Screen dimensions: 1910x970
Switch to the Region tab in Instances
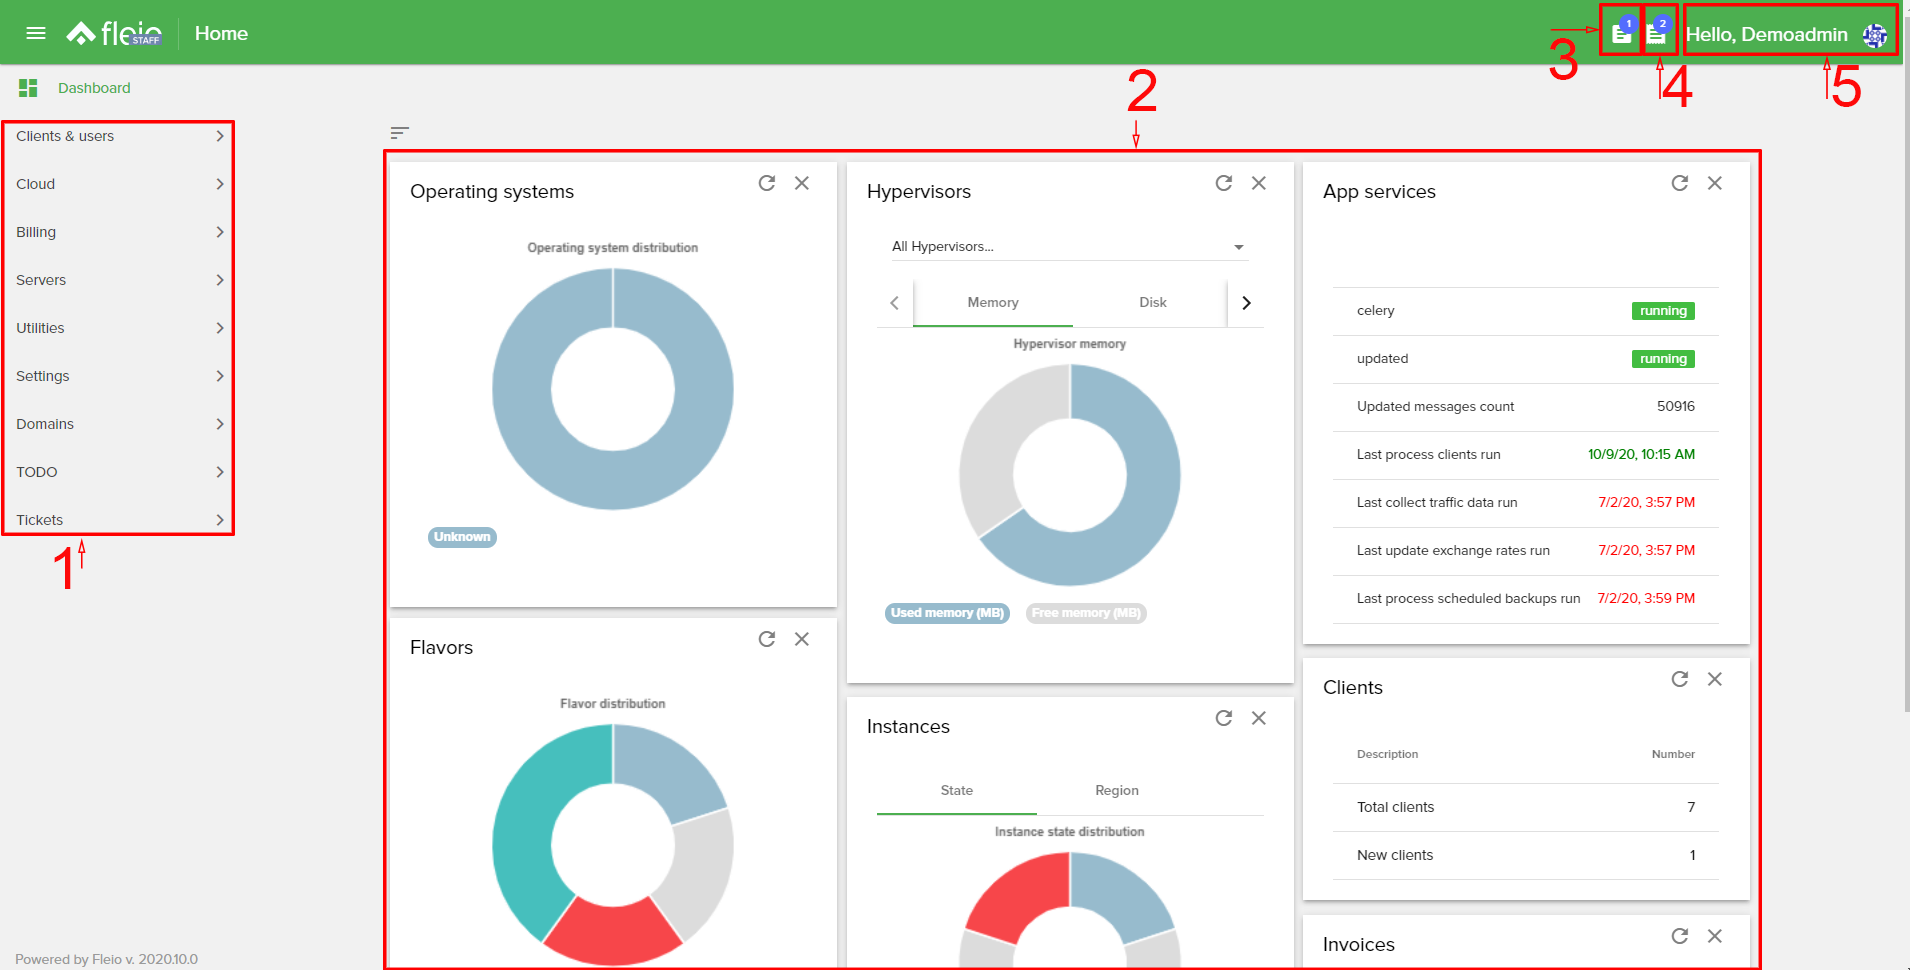pos(1116,790)
